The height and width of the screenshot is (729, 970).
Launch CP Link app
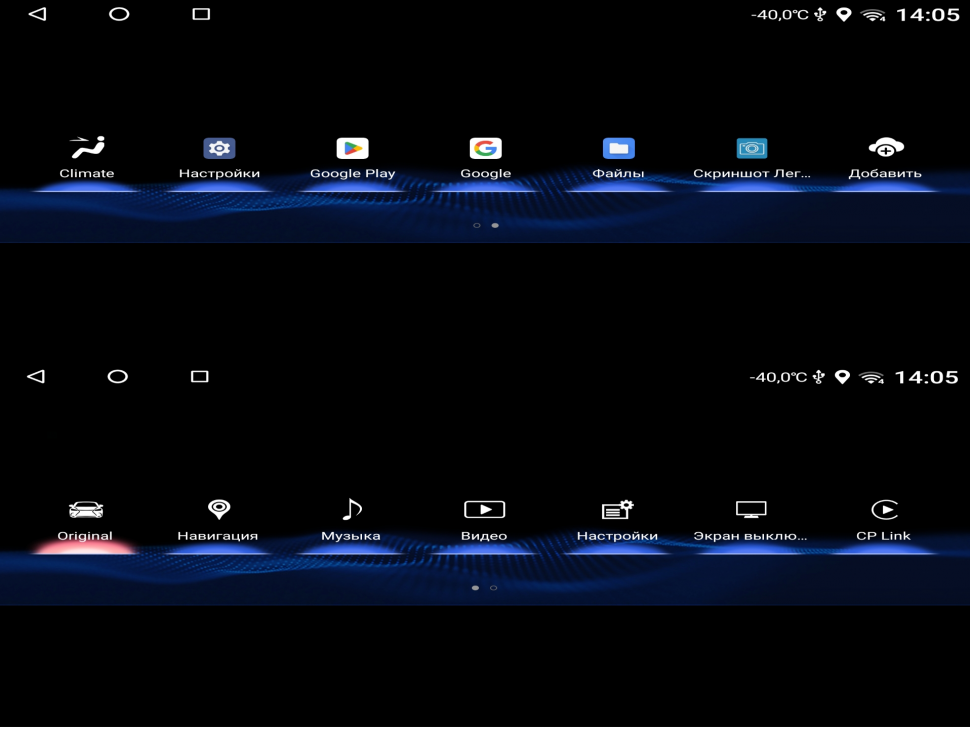point(885,509)
